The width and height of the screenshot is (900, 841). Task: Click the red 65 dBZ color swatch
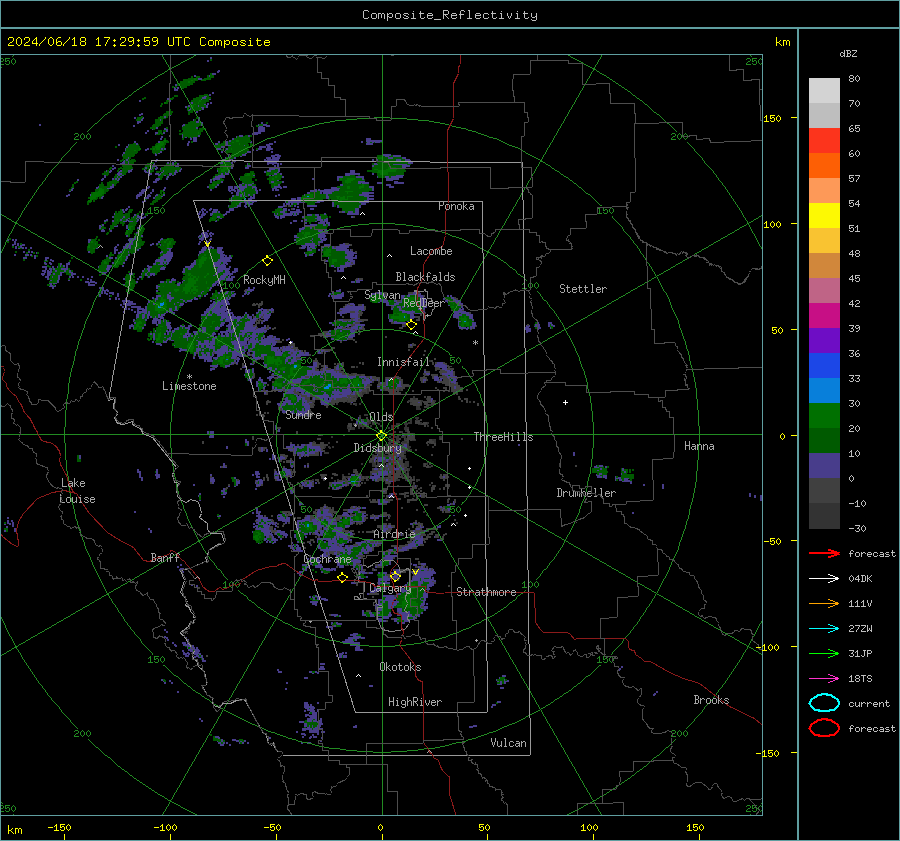point(824,140)
